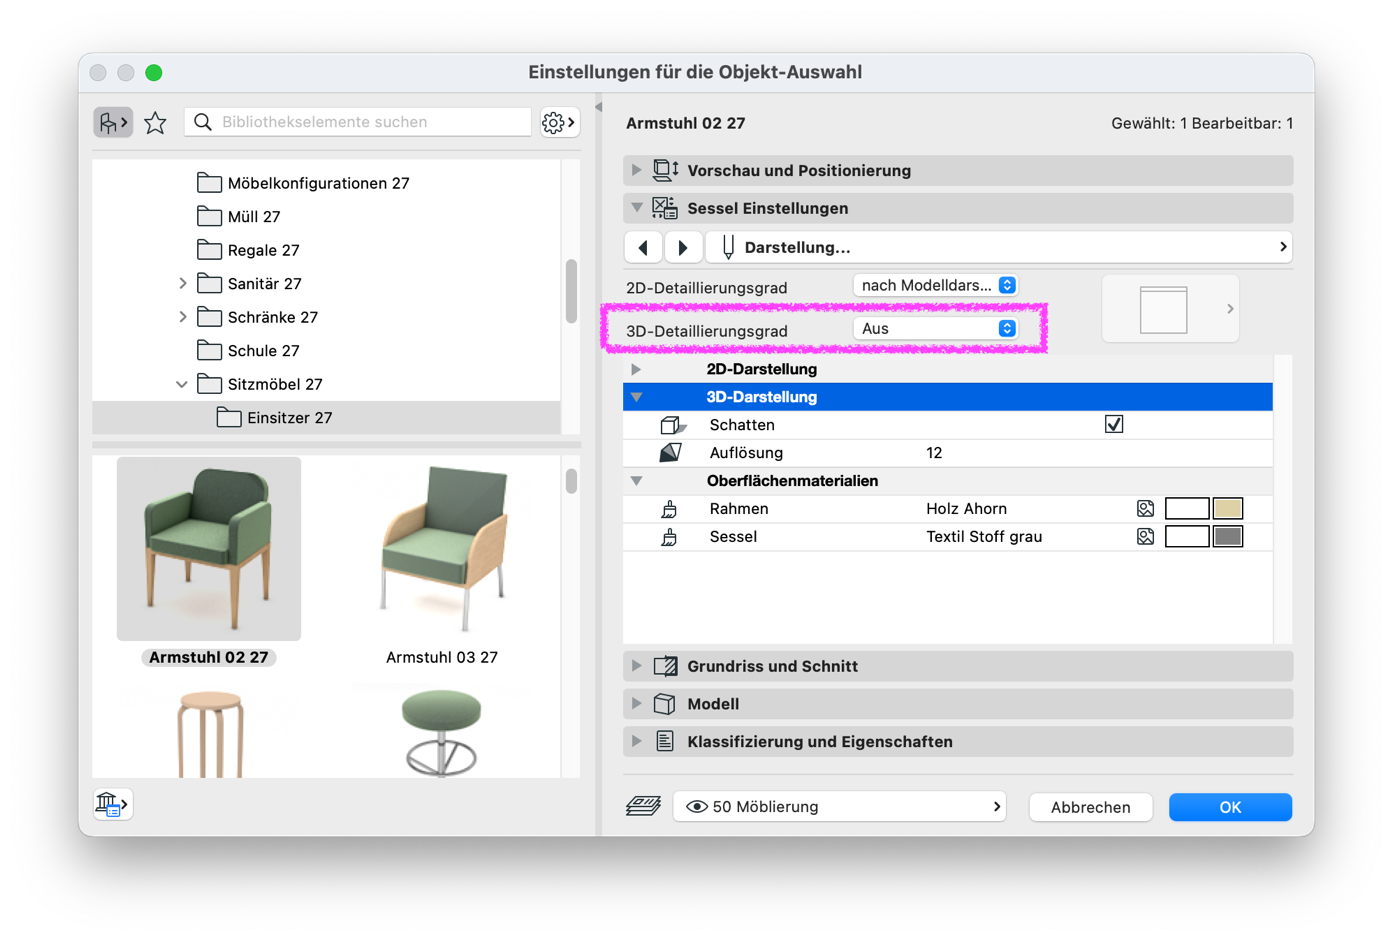Screen dimensions: 1393x940
Task: Click the folder tree scrollbar
Action: pyautogui.click(x=571, y=291)
